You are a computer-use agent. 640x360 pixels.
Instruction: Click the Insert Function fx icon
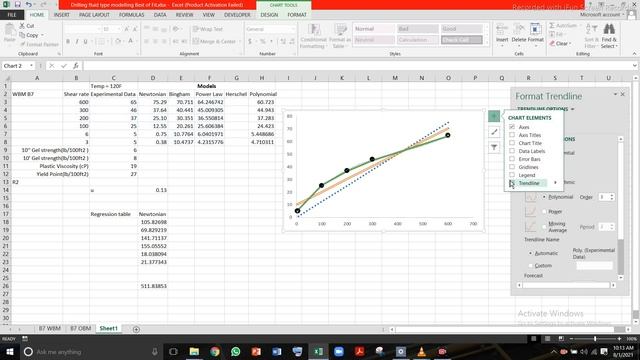[76, 66]
